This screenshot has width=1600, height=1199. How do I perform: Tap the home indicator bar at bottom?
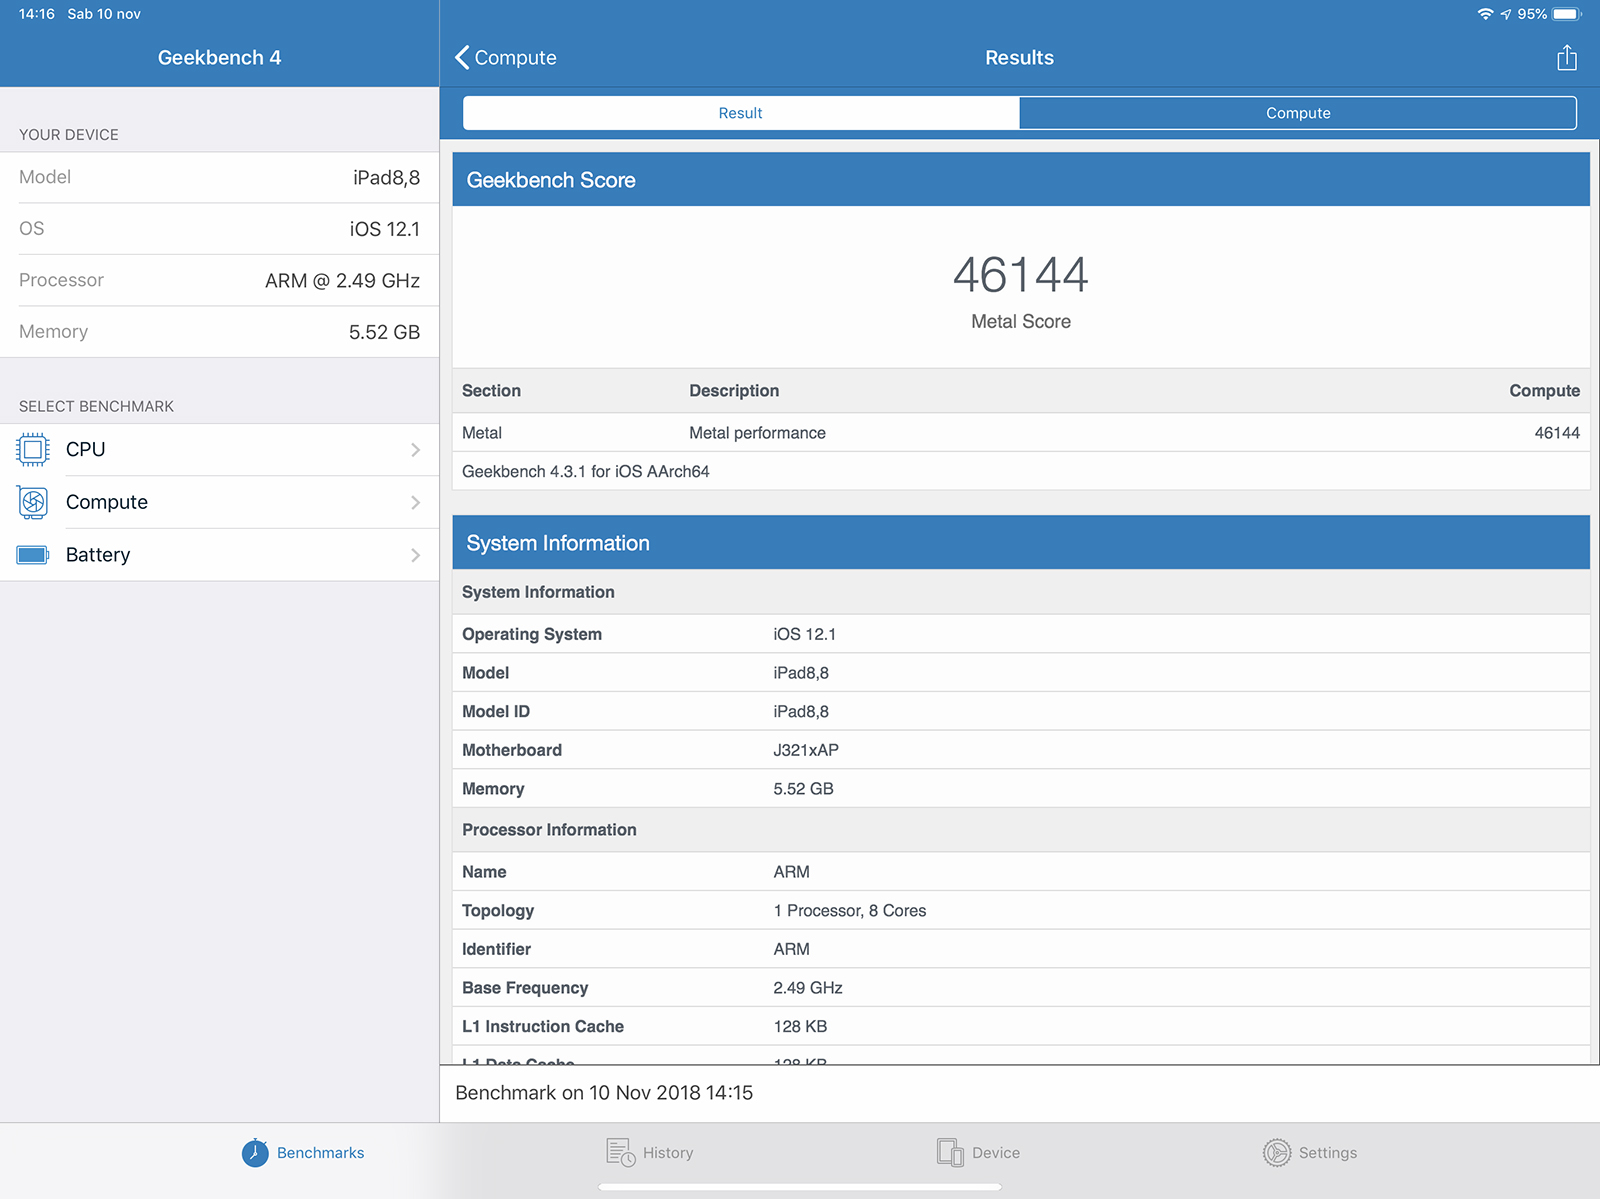800,1187
